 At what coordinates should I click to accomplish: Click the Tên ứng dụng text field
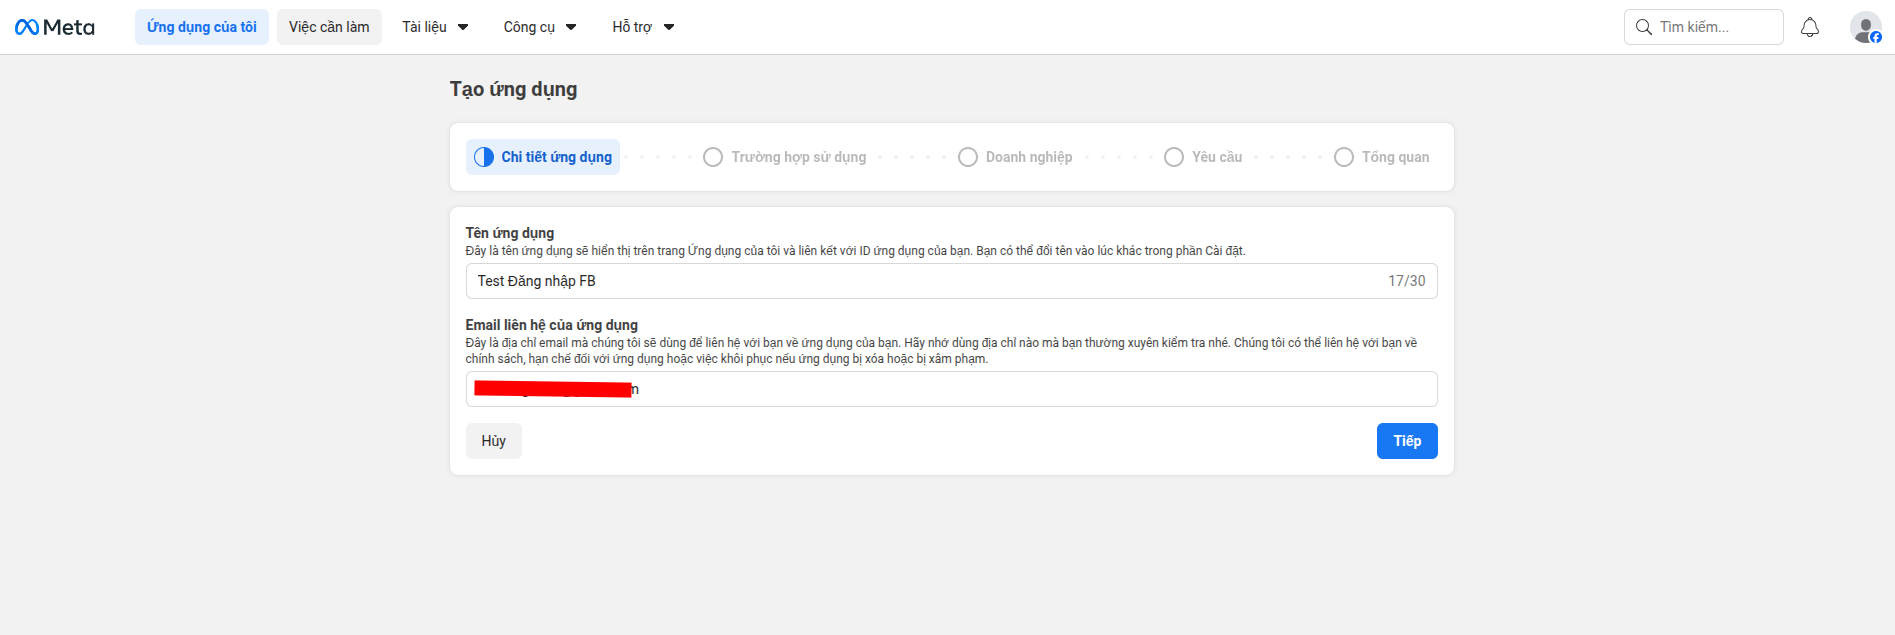coord(920,281)
